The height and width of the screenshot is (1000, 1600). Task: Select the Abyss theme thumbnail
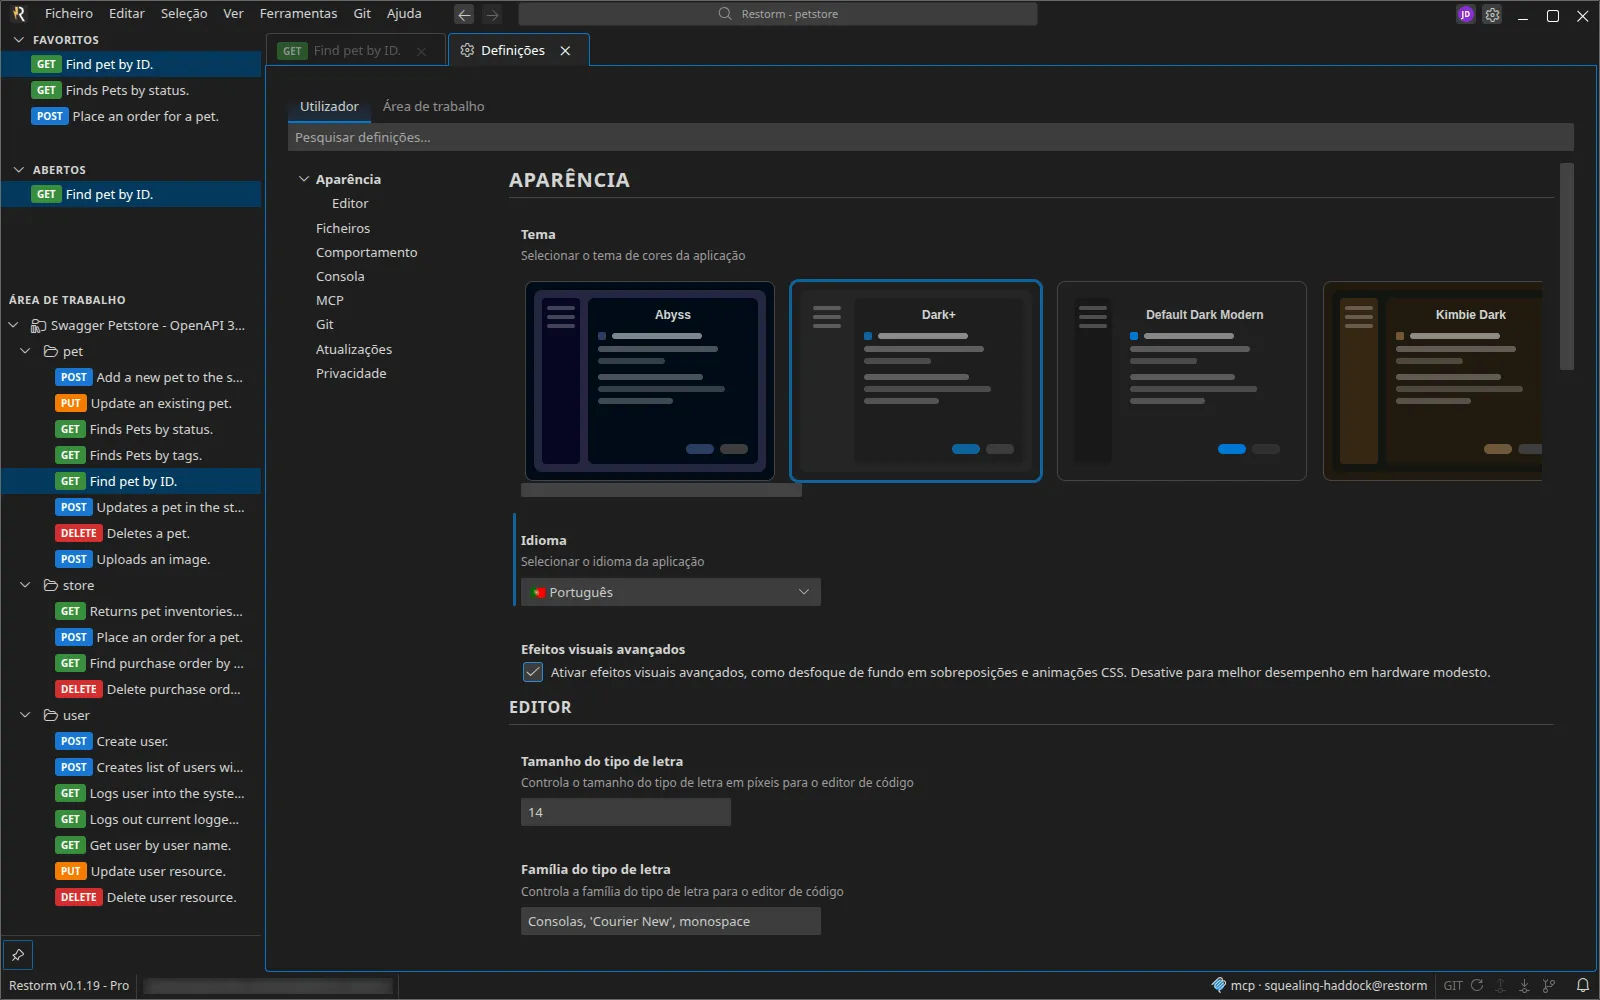click(x=650, y=381)
